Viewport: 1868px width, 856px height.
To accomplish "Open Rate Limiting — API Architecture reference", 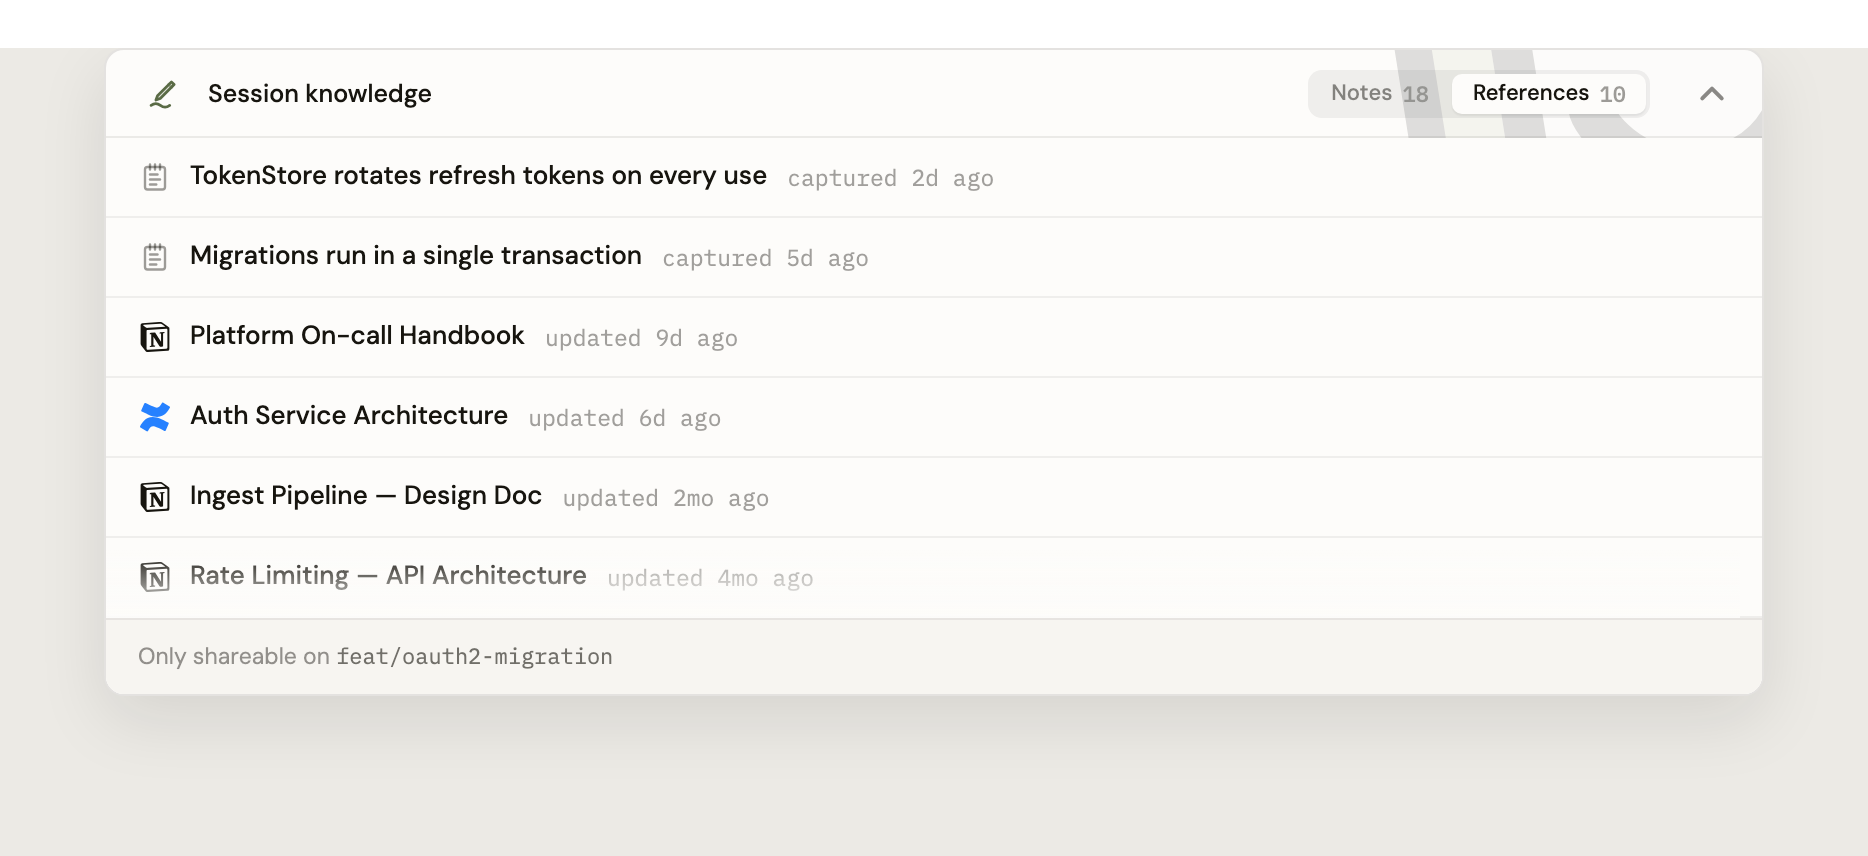I will point(388,576).
